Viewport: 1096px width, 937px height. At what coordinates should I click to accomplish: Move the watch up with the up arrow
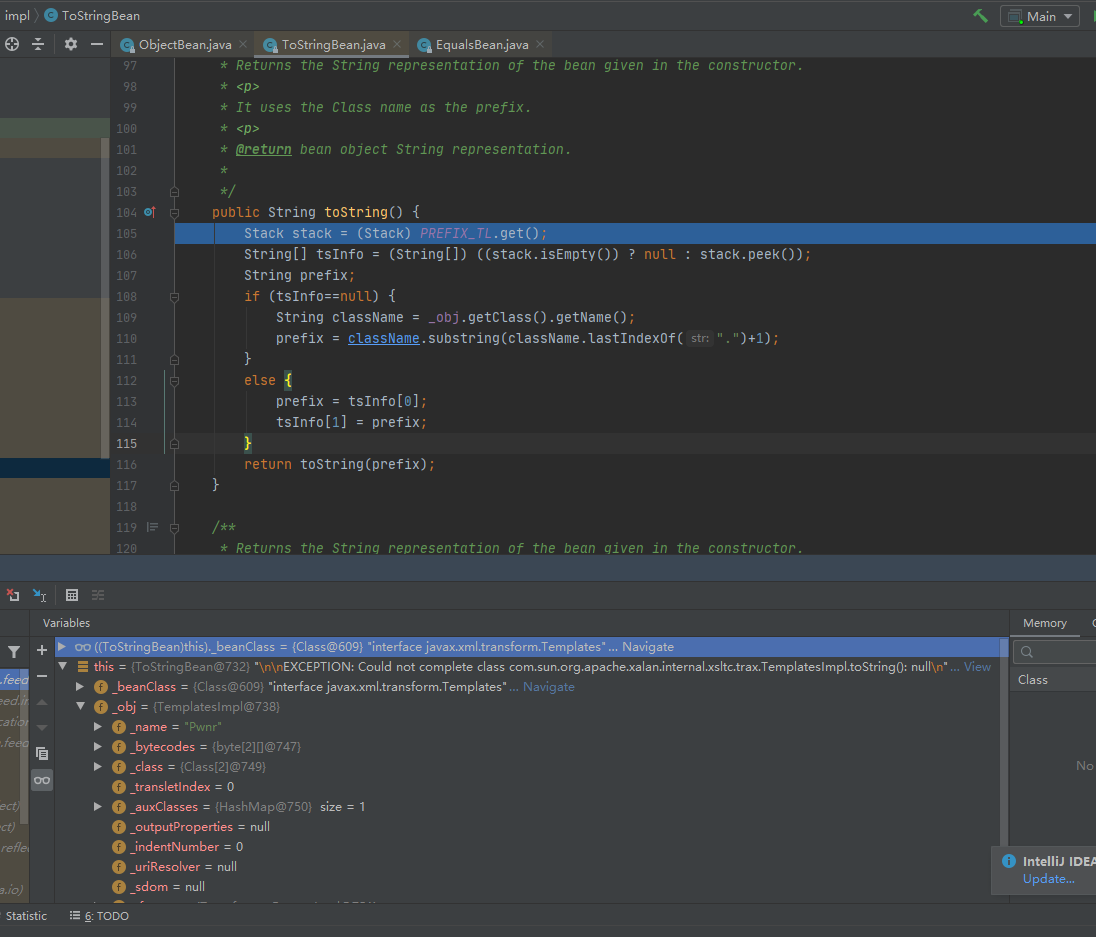coord(42,702)
